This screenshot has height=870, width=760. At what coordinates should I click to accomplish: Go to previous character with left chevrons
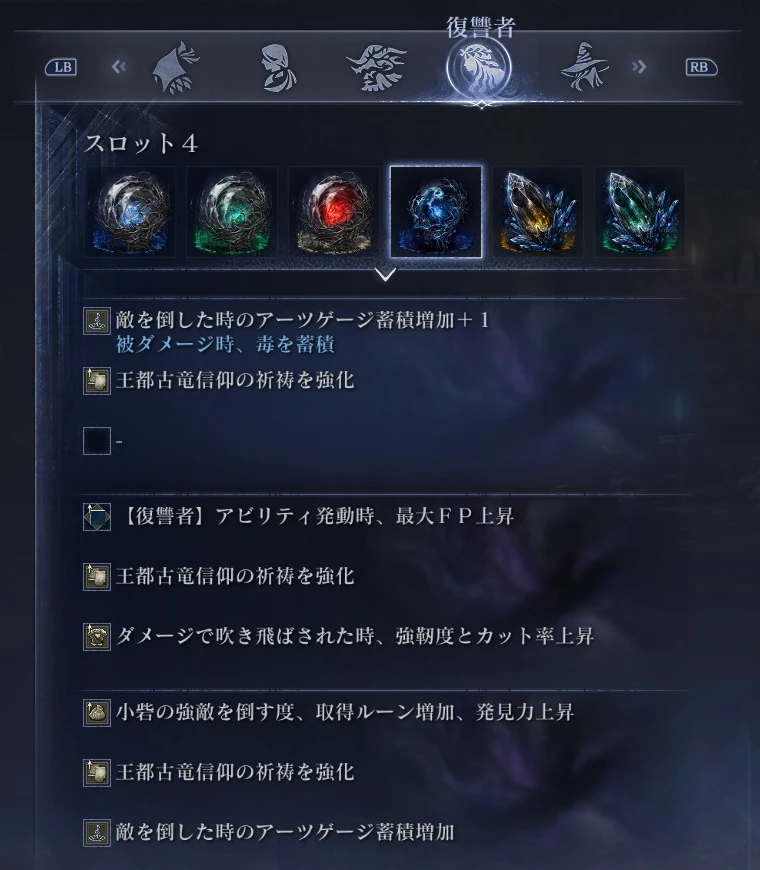tap(118, 67)
